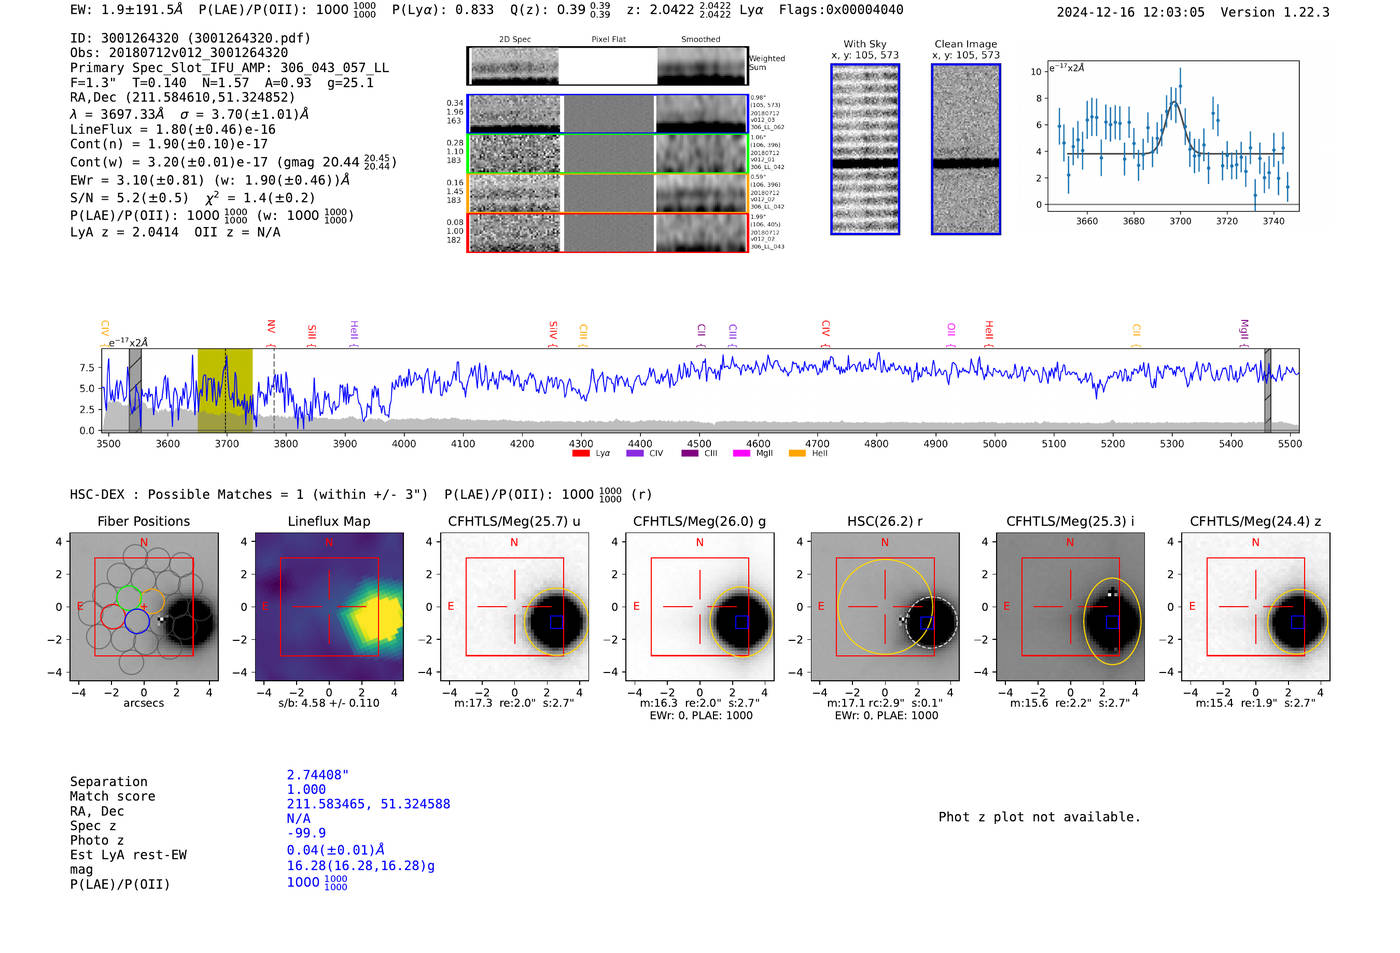Click the green fiber circle in Fiber Positions
Image resolution: width=1400 pixels, height=953 pixels.
point(129,597)
